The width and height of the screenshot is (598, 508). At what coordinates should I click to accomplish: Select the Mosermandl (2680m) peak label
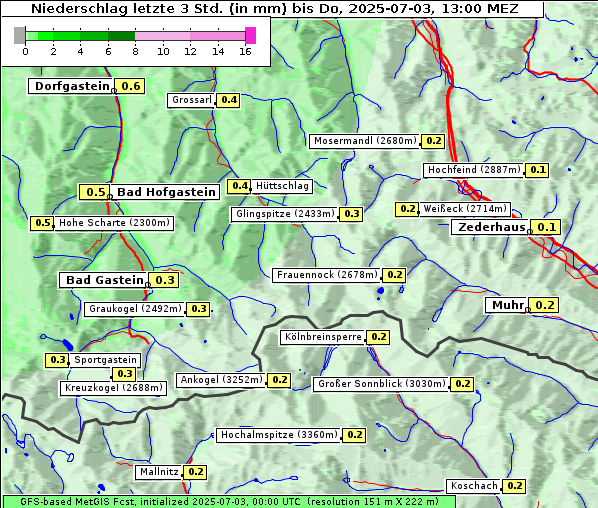click(x=364, y=141)
